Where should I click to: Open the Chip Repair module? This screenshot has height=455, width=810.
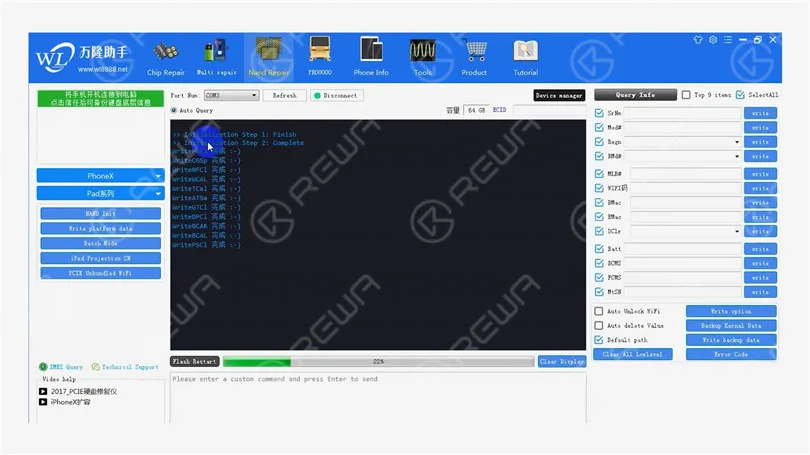(165, 59)
